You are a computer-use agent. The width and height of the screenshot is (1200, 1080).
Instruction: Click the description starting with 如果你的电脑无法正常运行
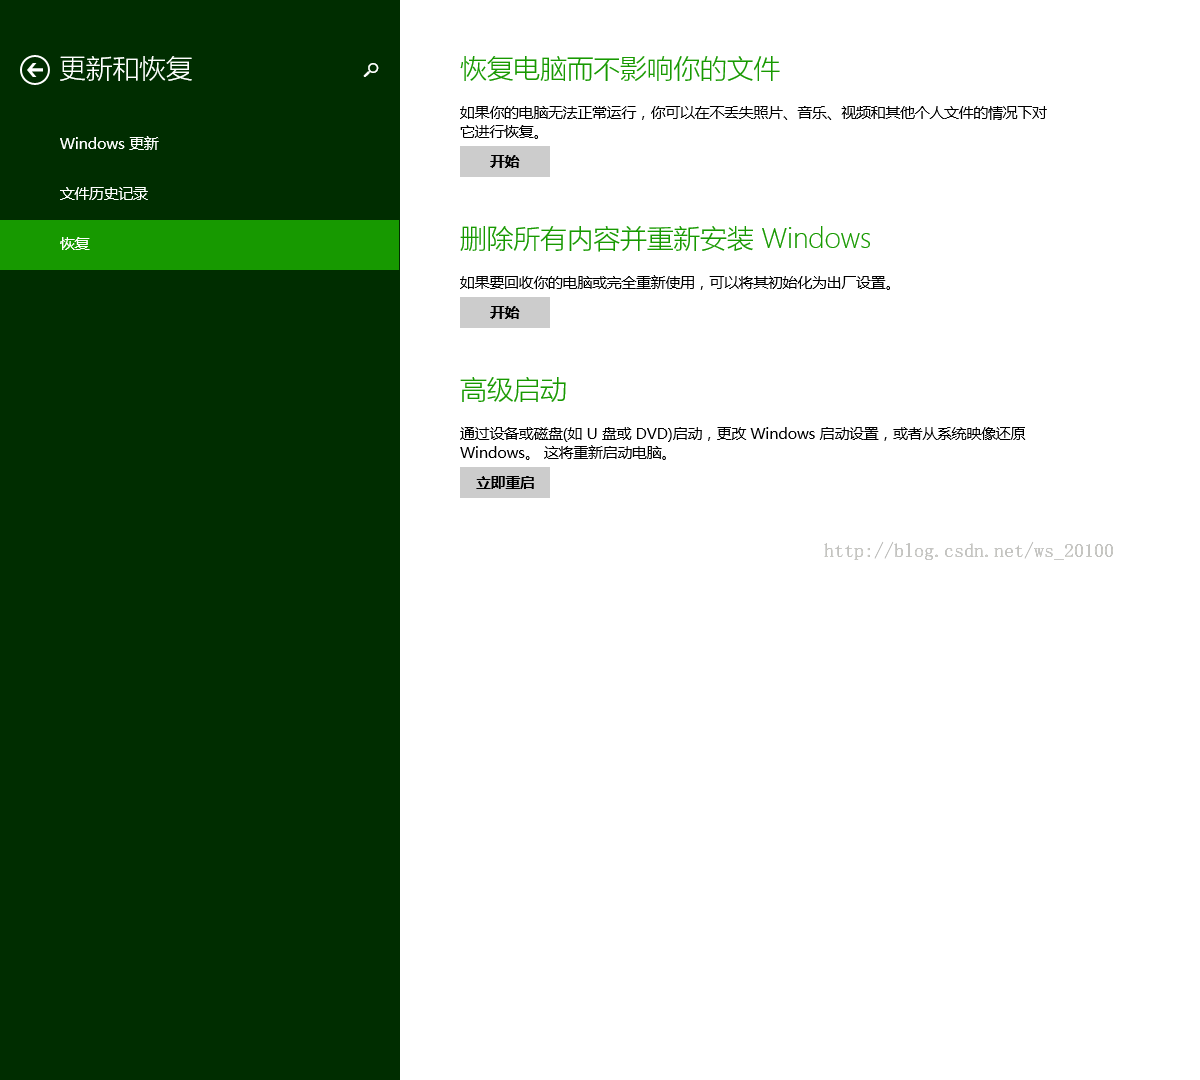754,122
